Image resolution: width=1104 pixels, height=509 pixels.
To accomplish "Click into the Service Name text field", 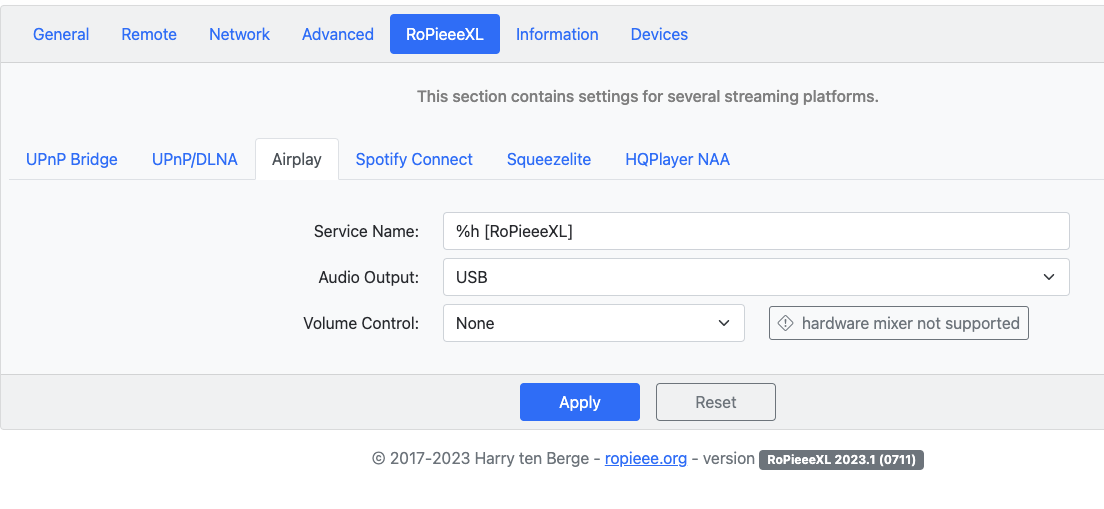I will pos(756,231).
